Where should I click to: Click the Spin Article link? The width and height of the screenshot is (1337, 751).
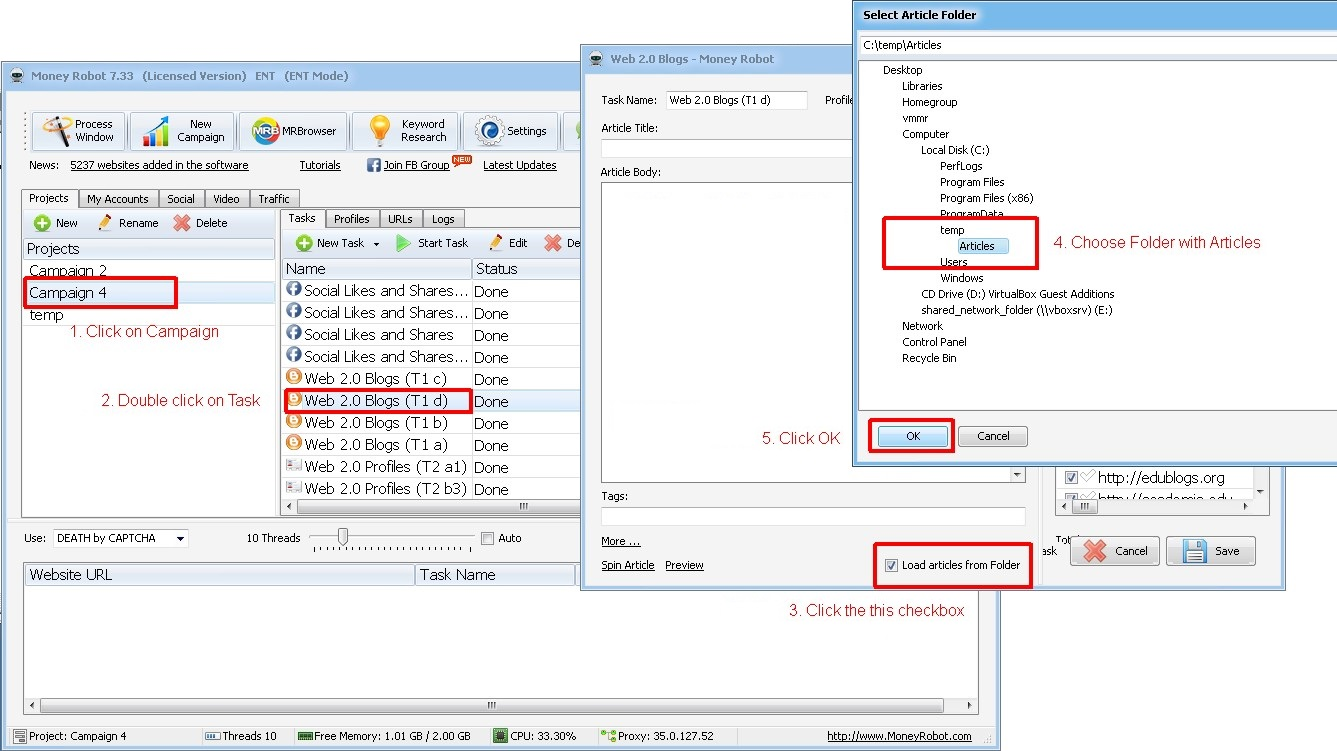click(x=628, y=565)
